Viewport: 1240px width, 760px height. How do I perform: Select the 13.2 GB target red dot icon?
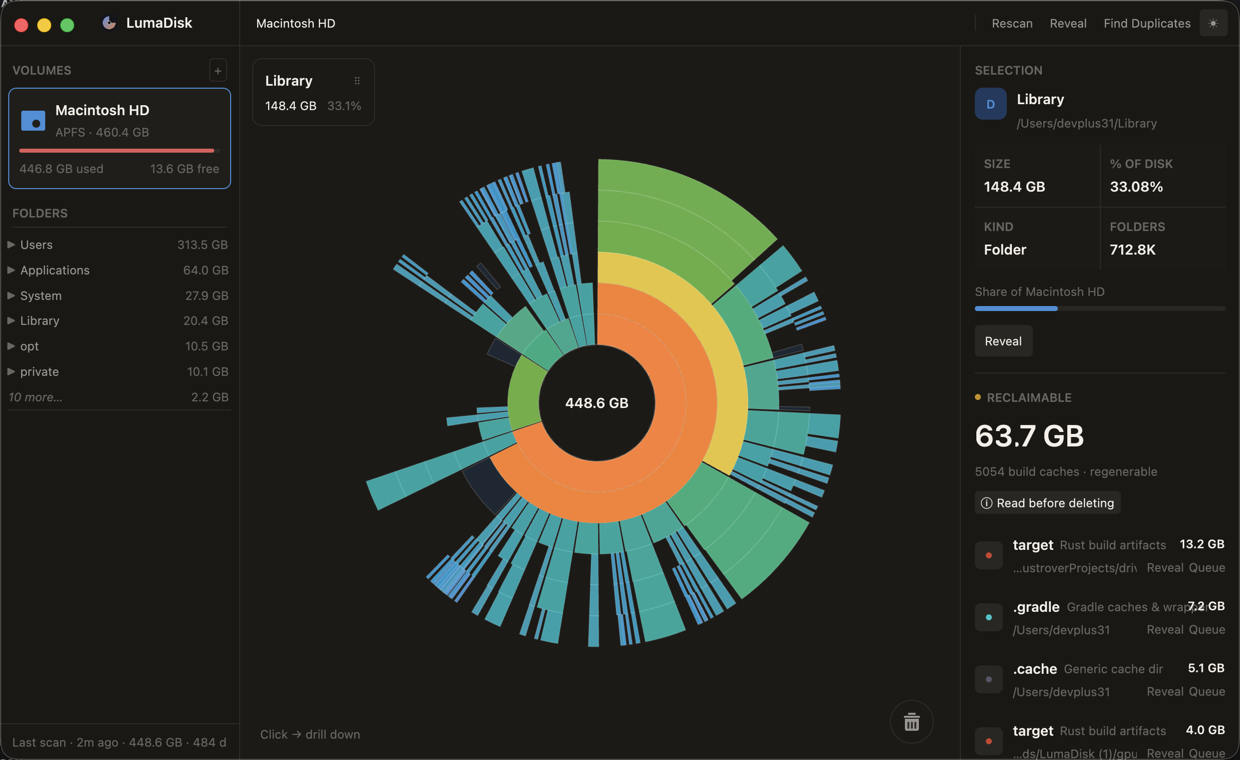point(989,555)
